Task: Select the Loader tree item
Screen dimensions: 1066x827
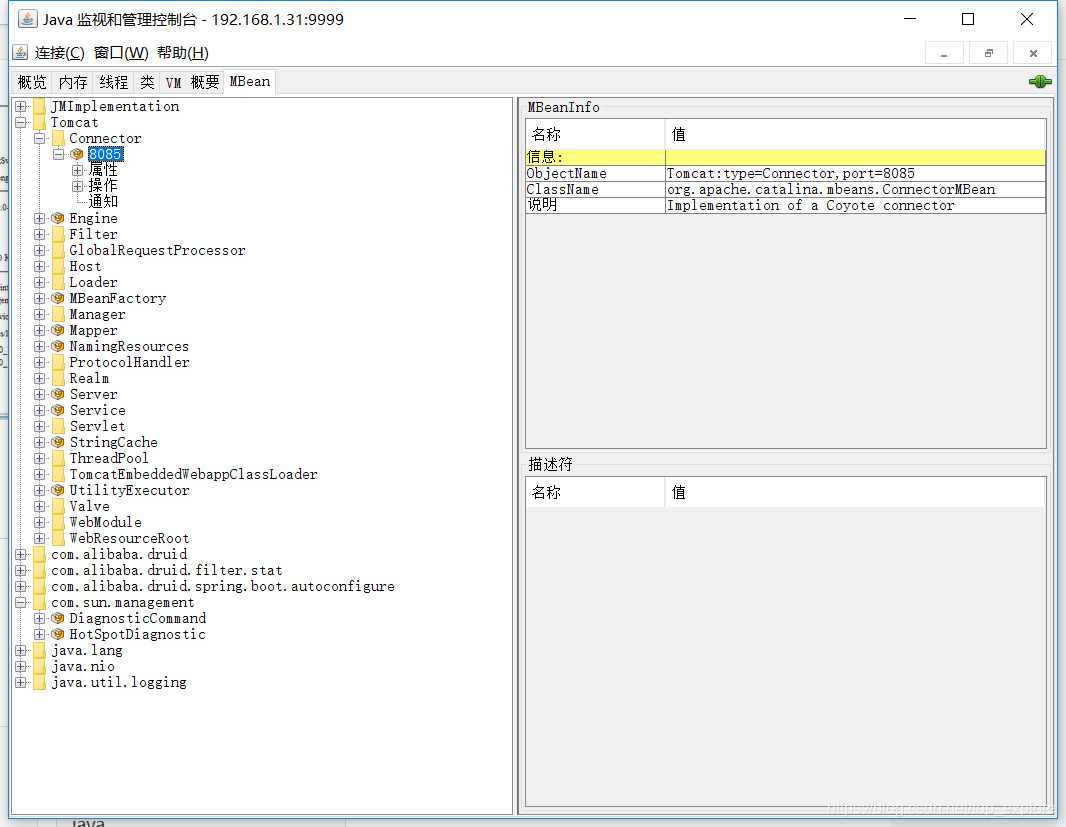Action: (x=93, y=282)
